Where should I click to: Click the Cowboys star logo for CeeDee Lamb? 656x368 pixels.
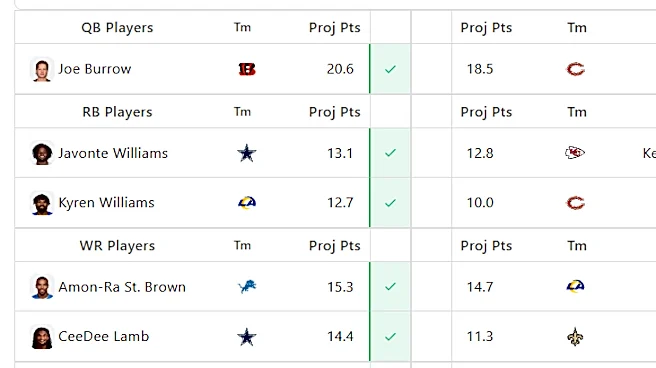click(x=247, y=337)
